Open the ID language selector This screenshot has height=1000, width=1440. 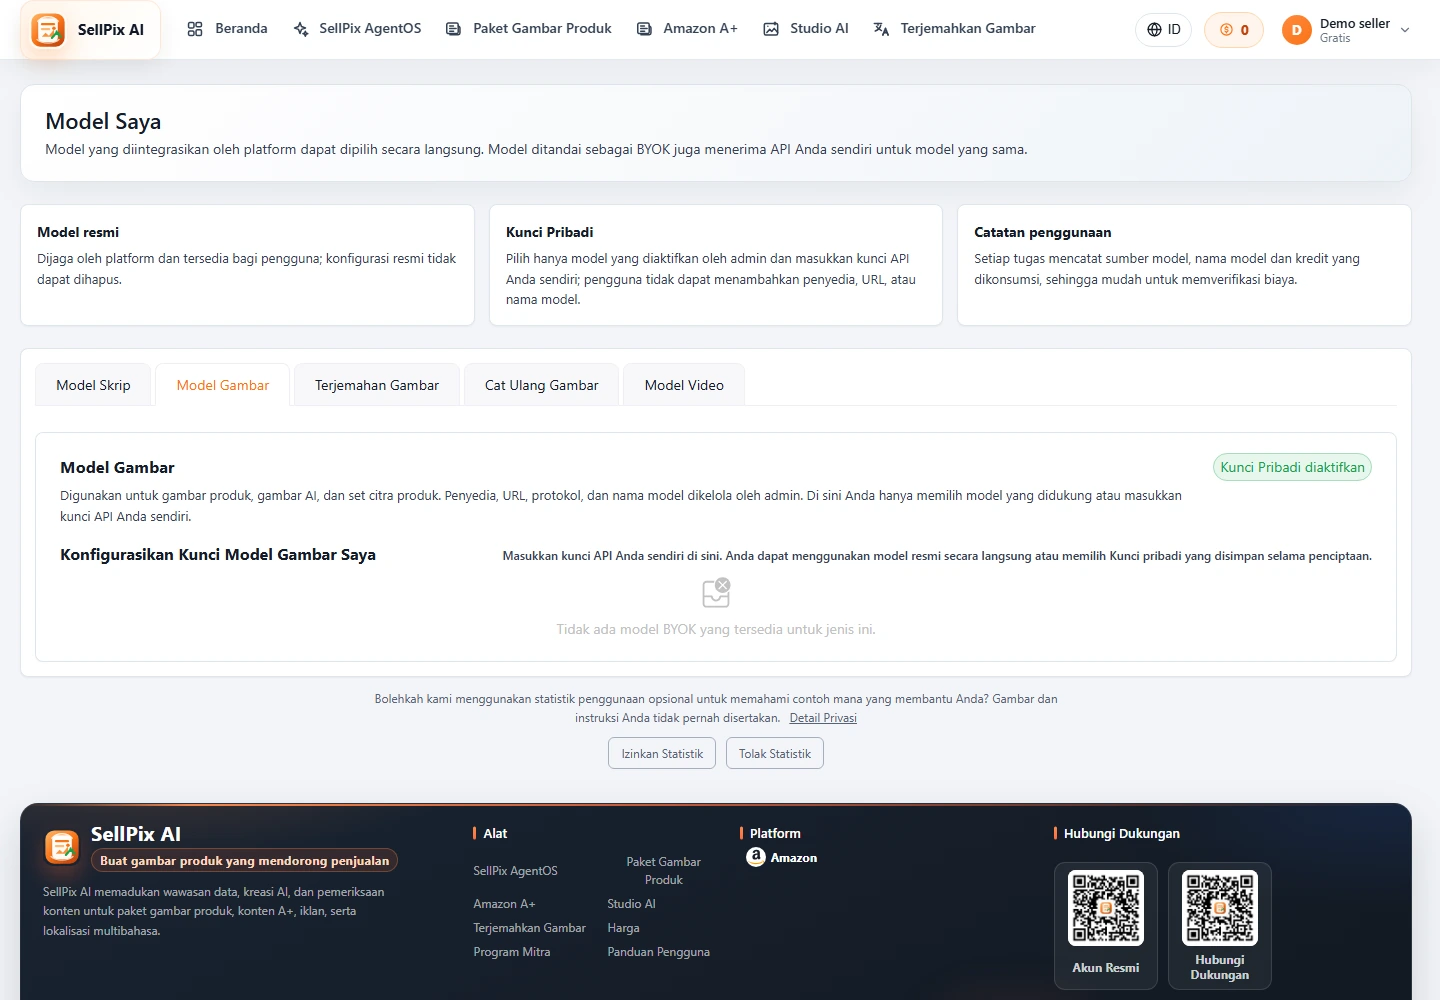pos(1164,30)
